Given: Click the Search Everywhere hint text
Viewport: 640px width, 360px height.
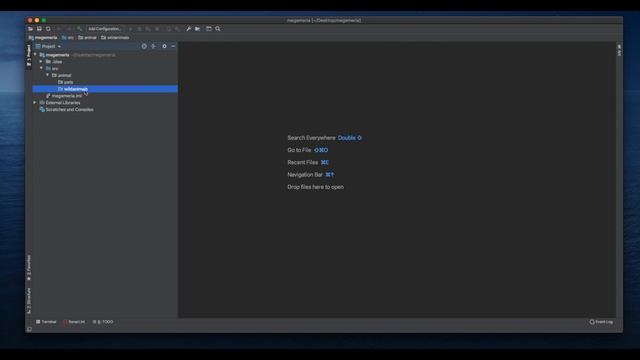Looking at the screenshot, I should (324, 138).
